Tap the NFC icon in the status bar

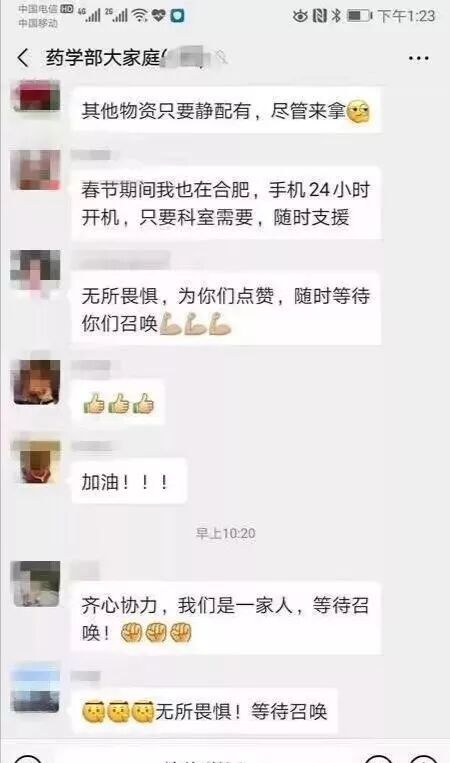tap(320, 16)
